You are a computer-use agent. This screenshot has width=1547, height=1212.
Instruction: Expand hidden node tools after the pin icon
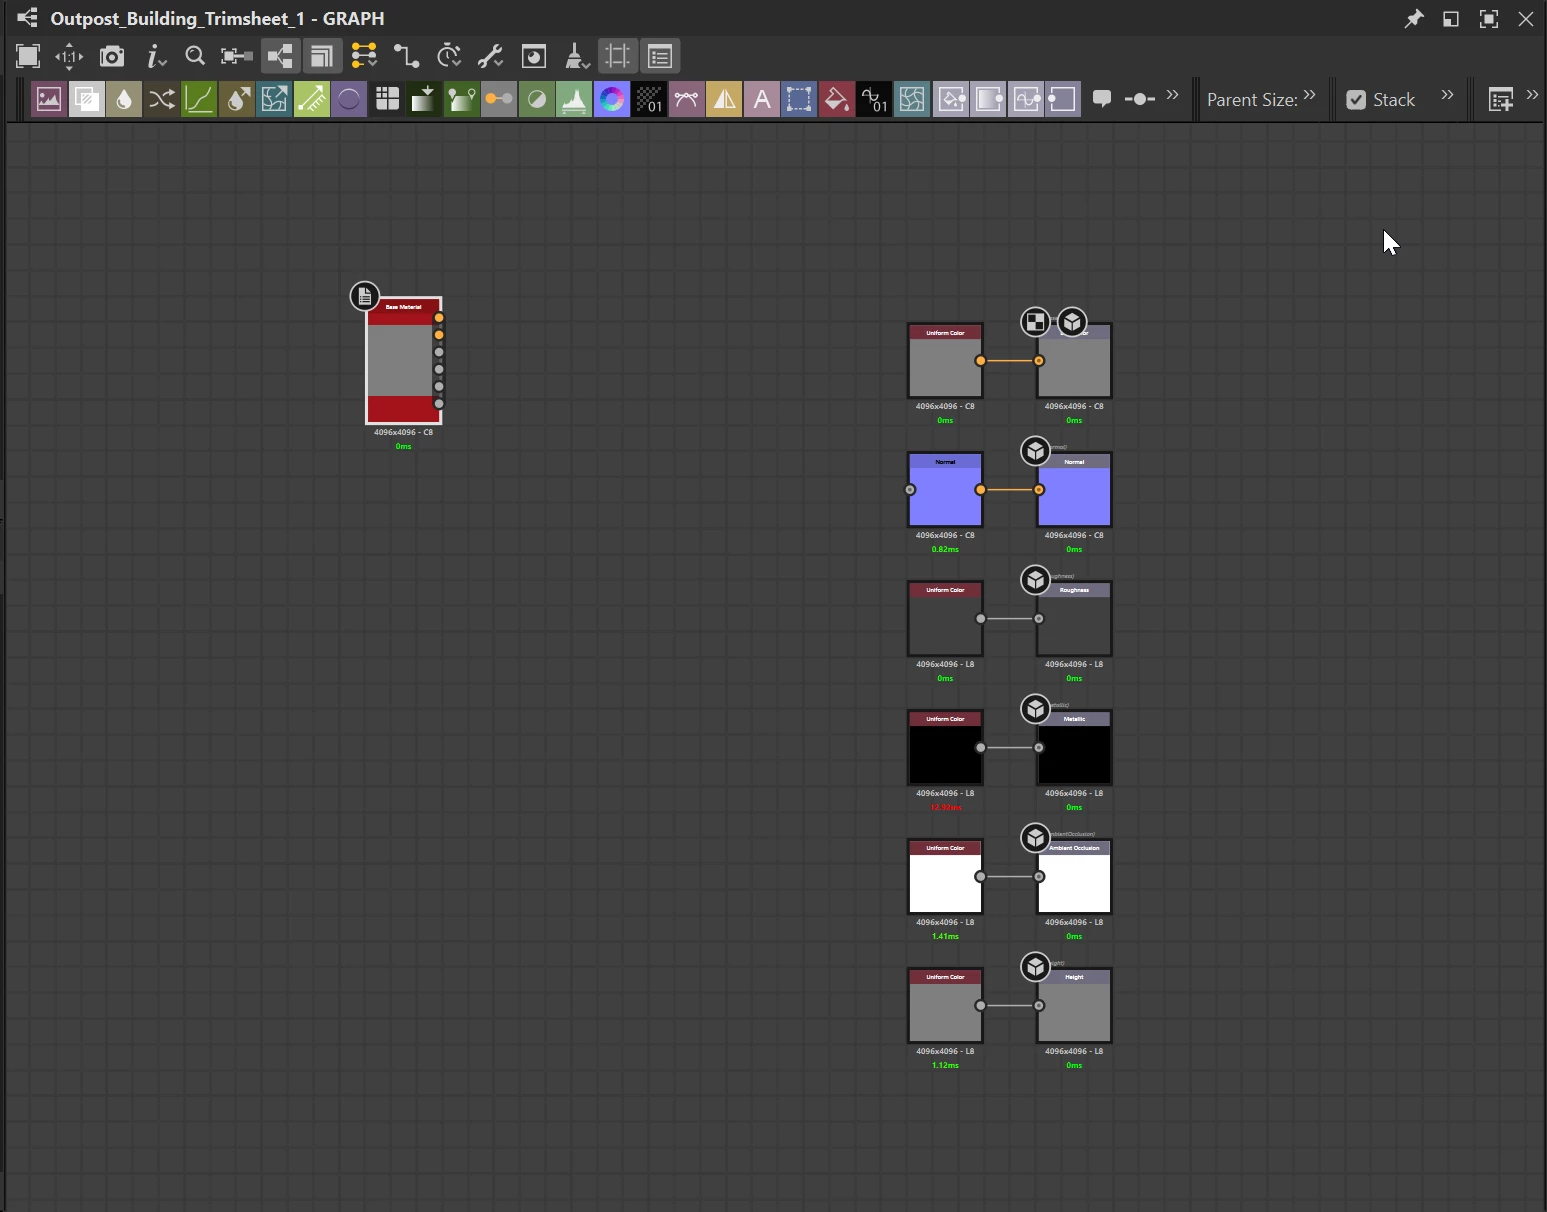[1173, 96]
